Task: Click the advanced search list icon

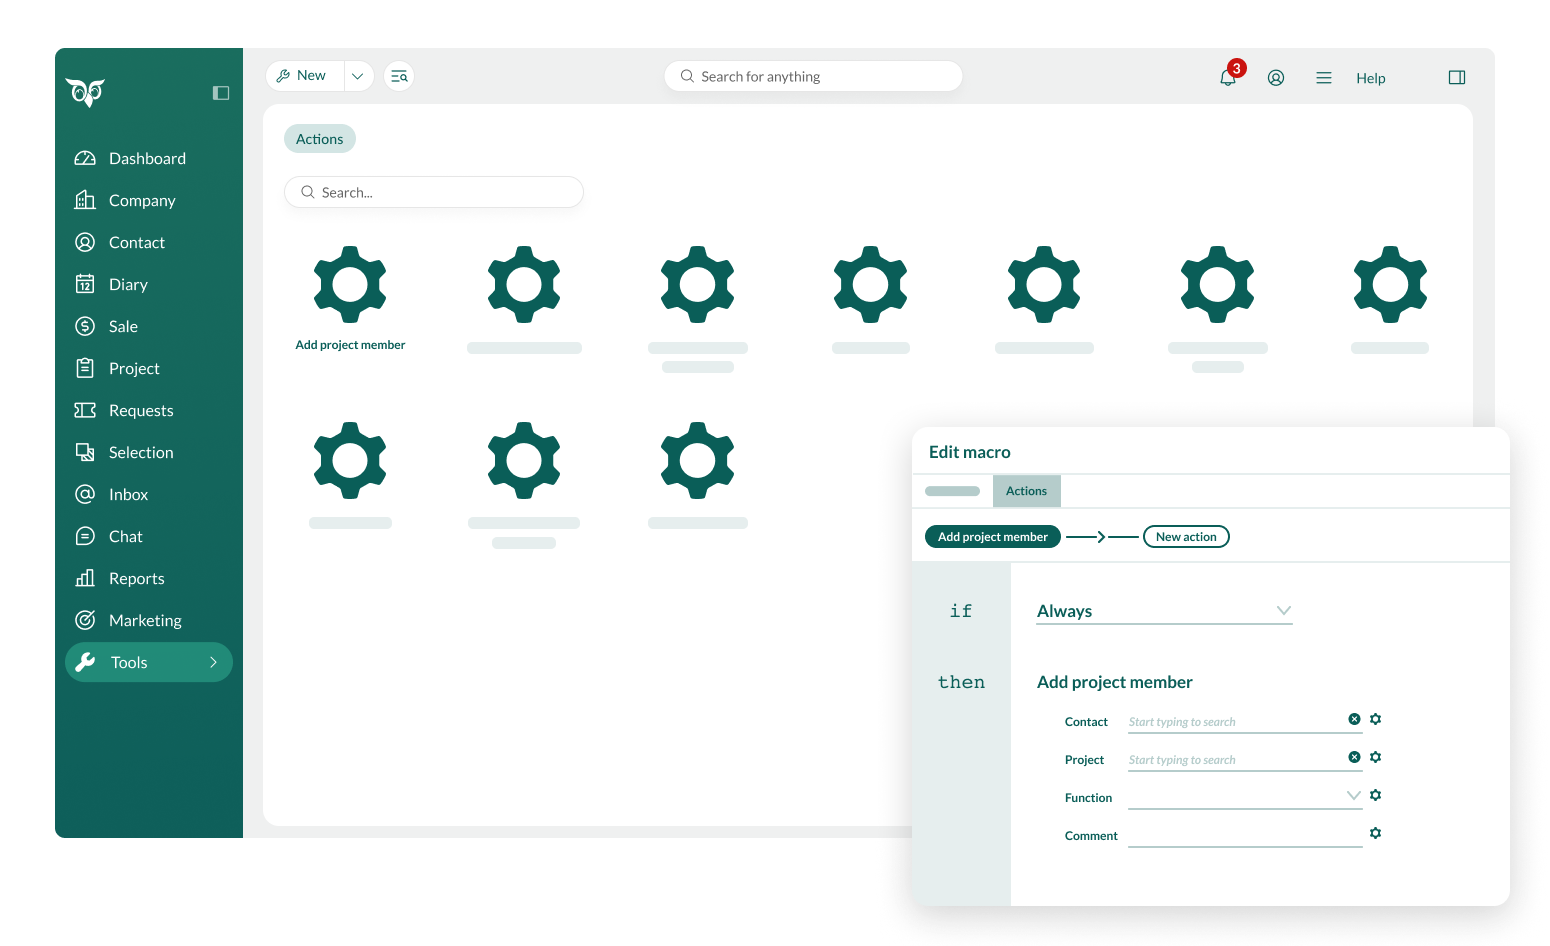Action: click(x=399, y=76)
